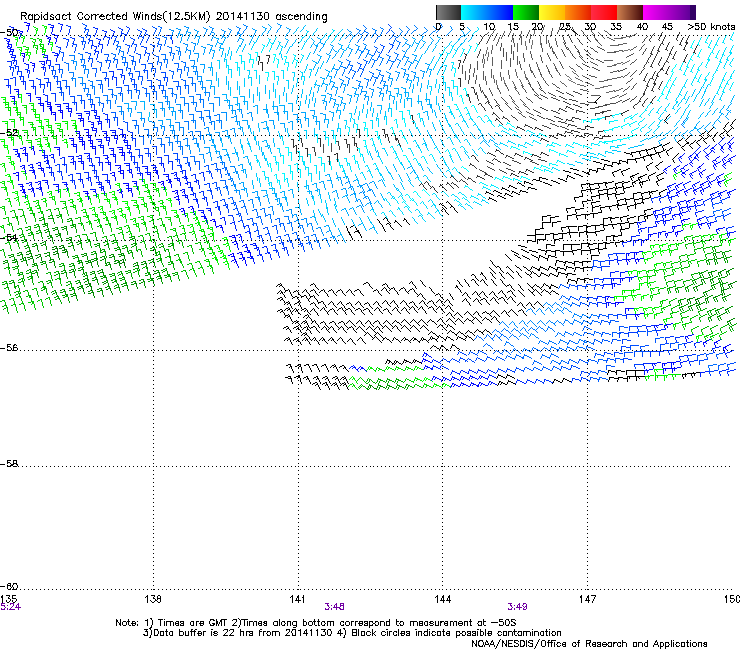This screenshot has height=650, width=740.
Task: Click latitude axis label '-54'
Action: point(9,237)
